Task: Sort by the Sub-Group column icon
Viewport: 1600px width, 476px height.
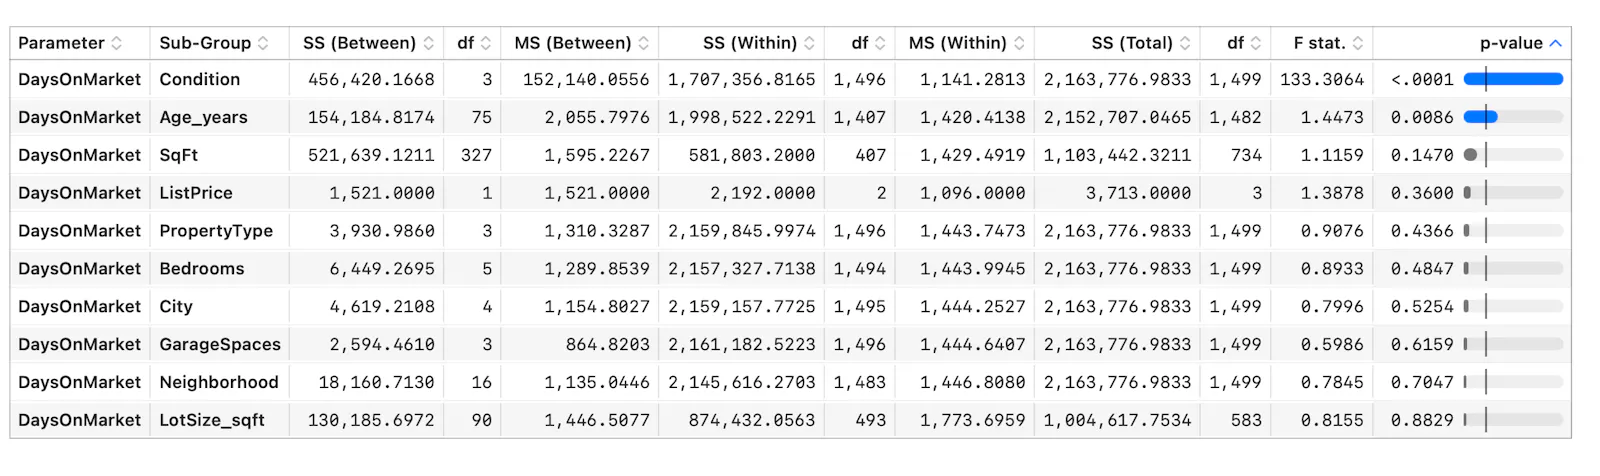Action: 263,43
